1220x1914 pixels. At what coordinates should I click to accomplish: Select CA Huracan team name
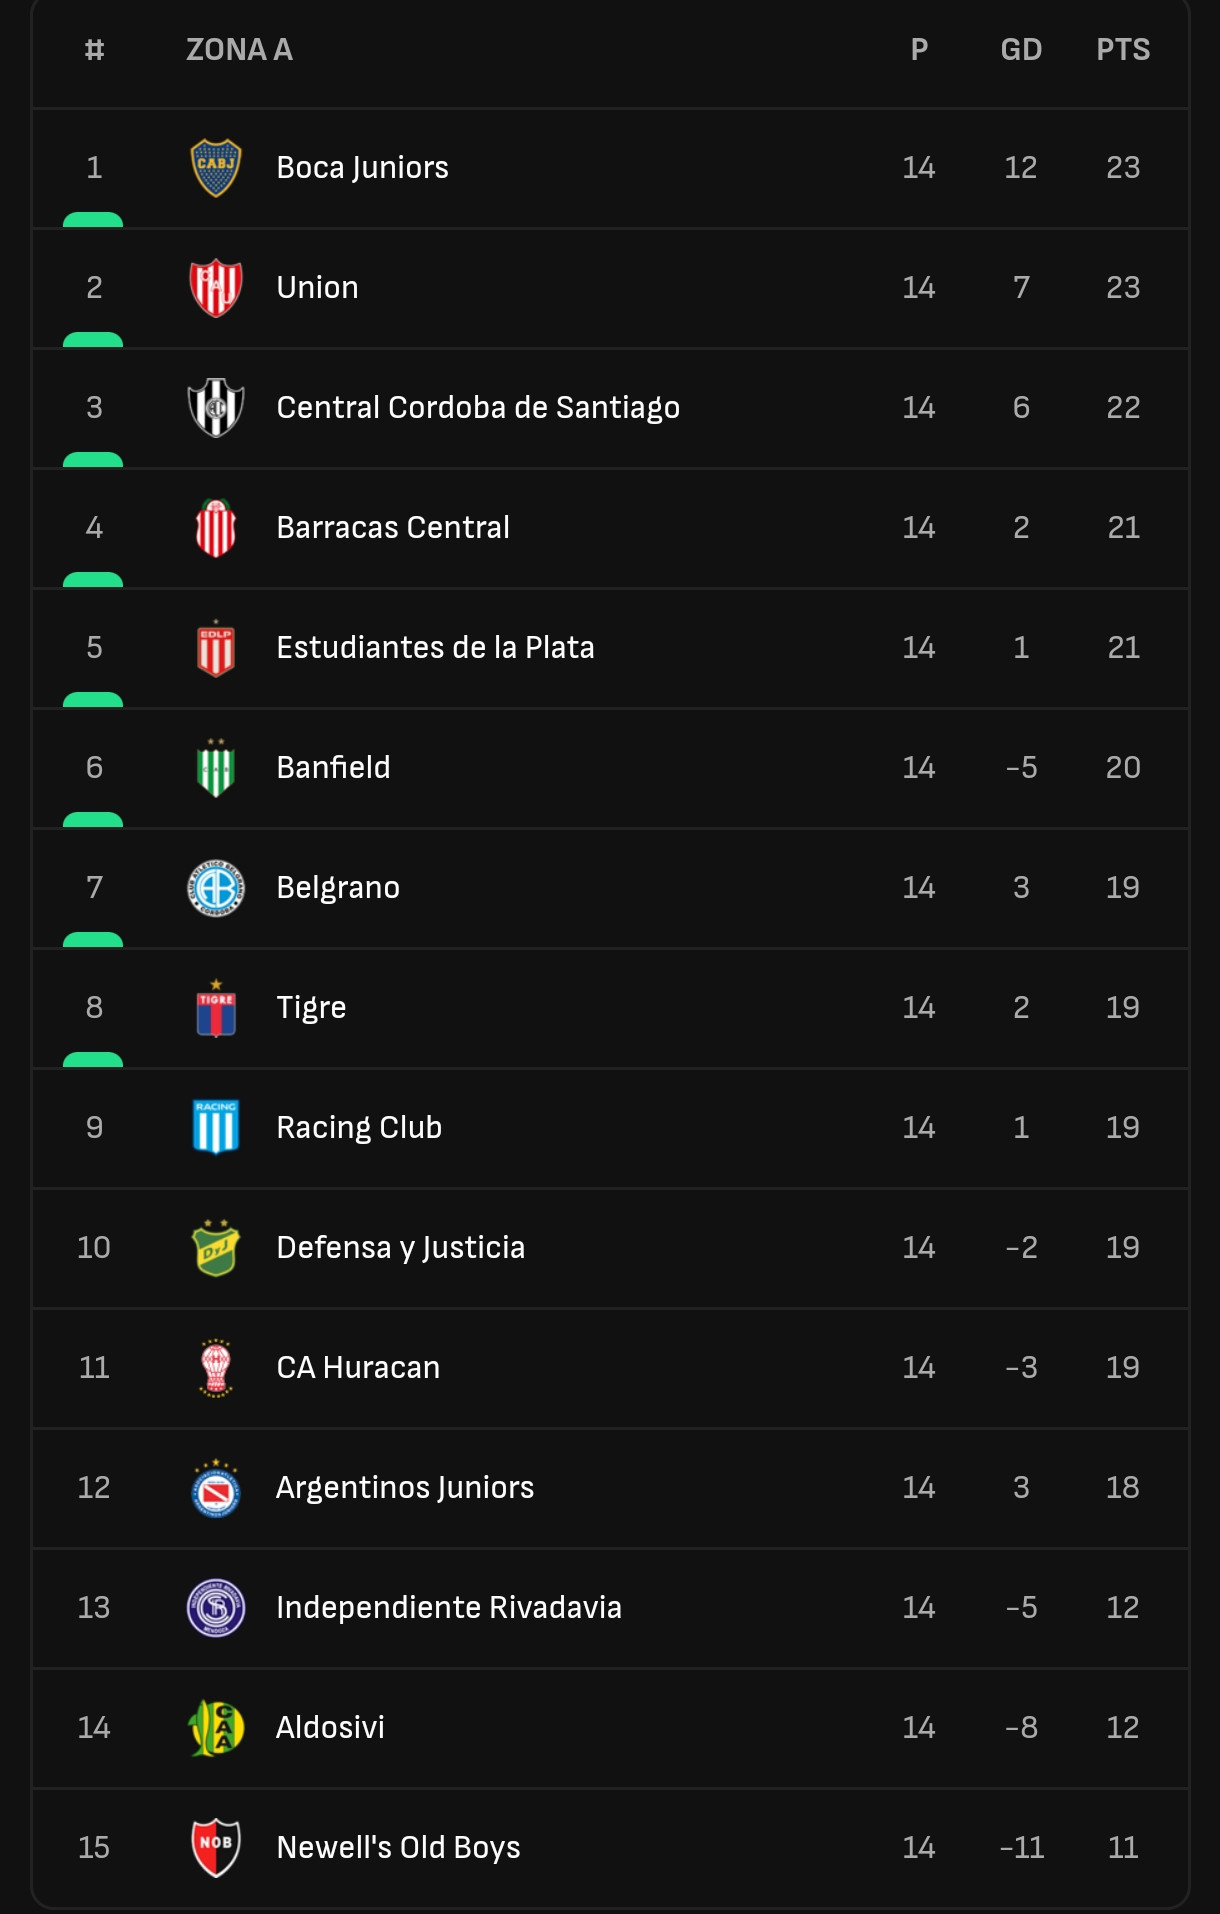[358, 1368]
